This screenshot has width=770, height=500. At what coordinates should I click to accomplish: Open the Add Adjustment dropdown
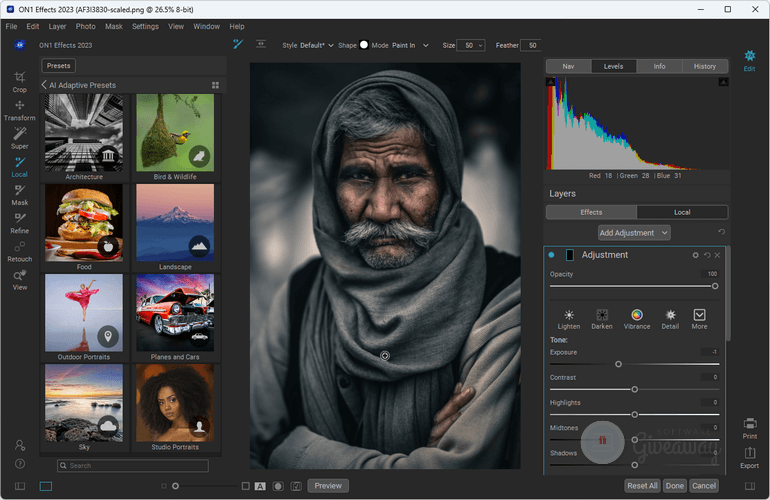pyautogui.click(x=634, y=233)
